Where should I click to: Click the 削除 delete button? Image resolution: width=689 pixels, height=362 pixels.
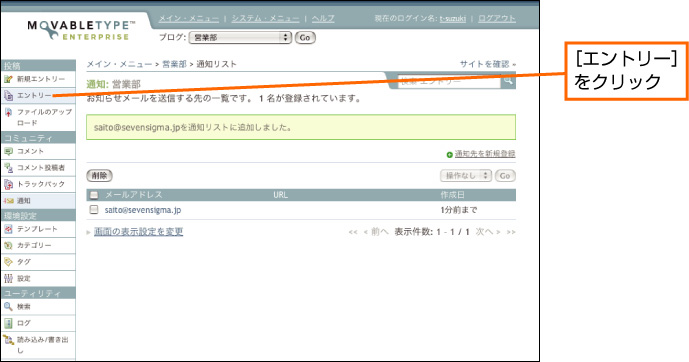click(99, 176)
